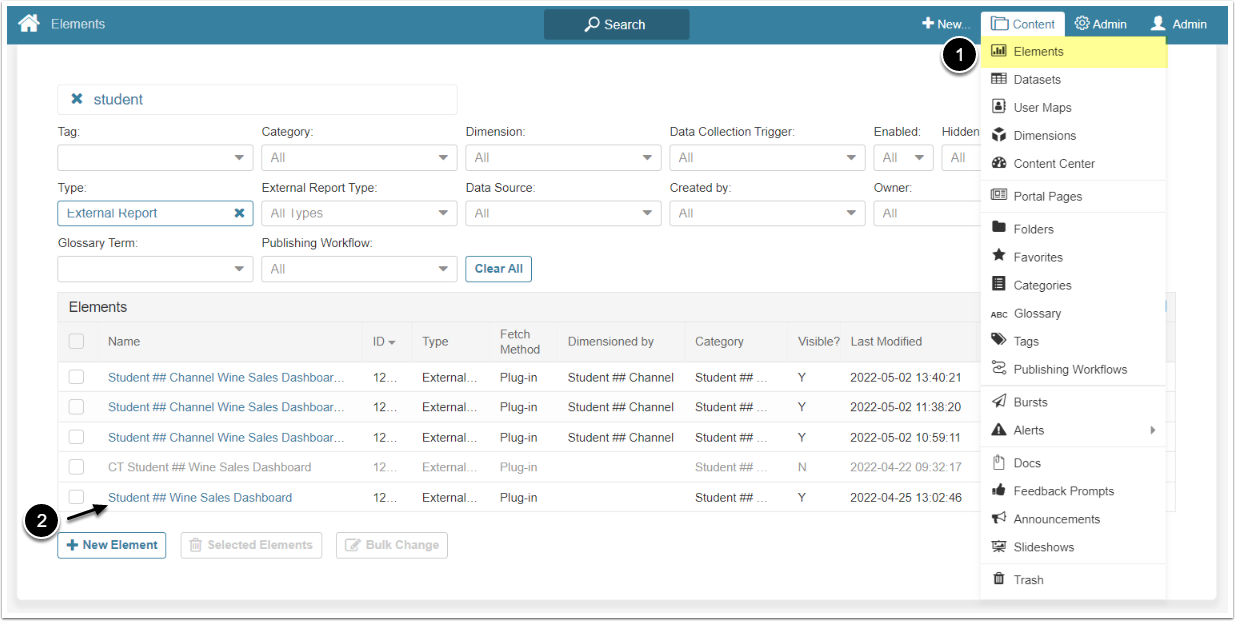This screenshot has height=621, width=1235.
Task: Tick checkbox for CT Student ## Wine Sales Dashboard
Action: coord(77,467)
